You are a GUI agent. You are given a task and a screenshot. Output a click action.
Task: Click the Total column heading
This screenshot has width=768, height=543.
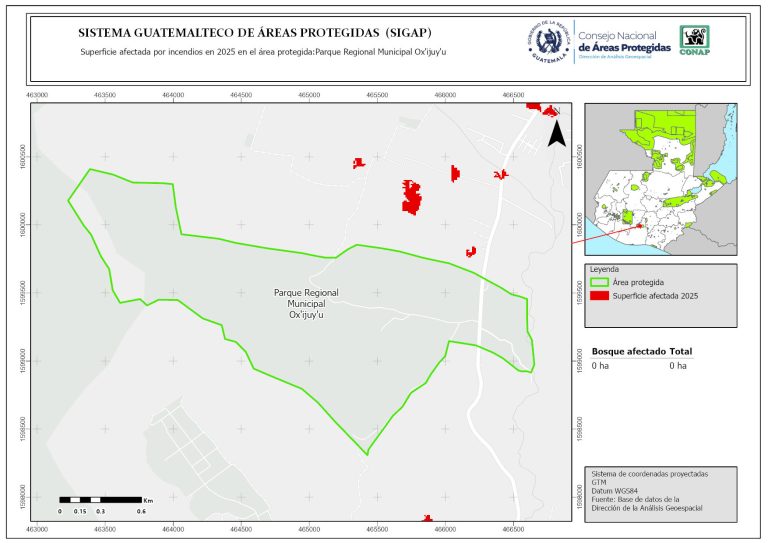click(x=681, y=352)
